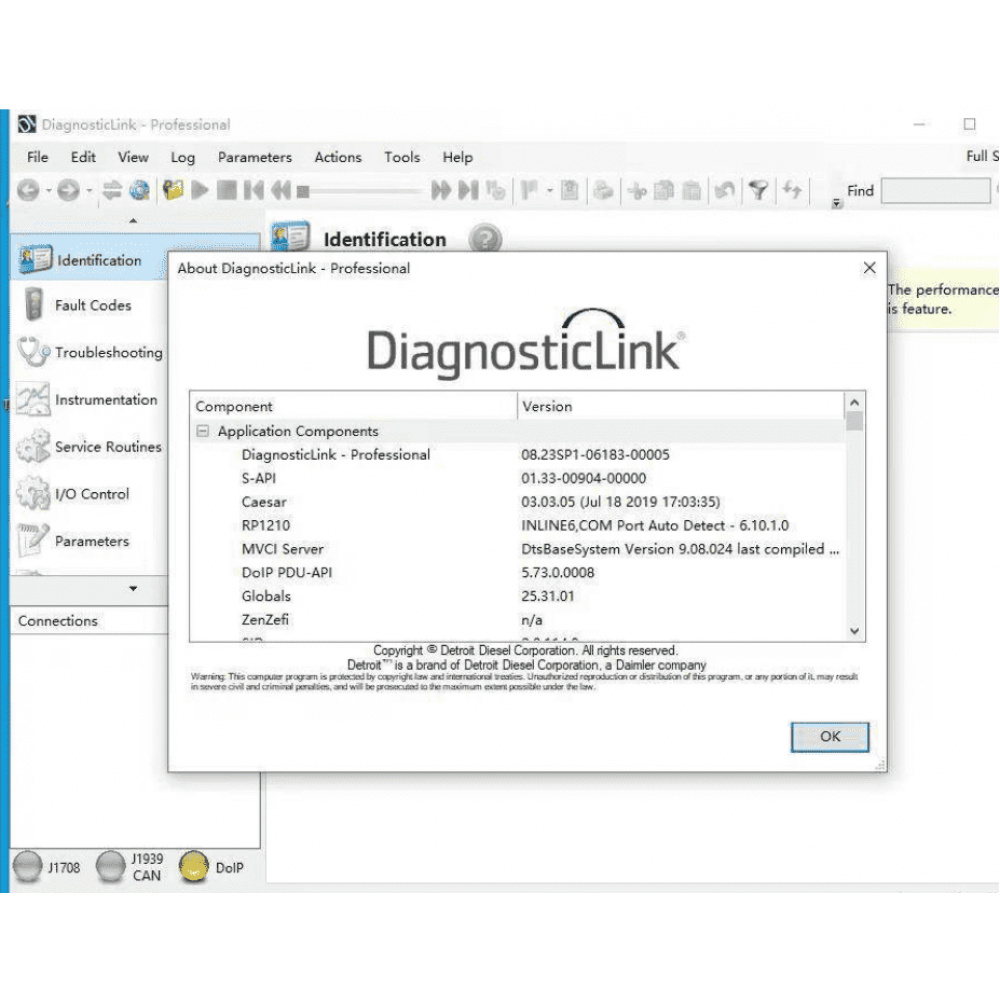
Task: Click the navigate back arrow in toolbar
Action: pyautogui.click(x=28, y=188)
